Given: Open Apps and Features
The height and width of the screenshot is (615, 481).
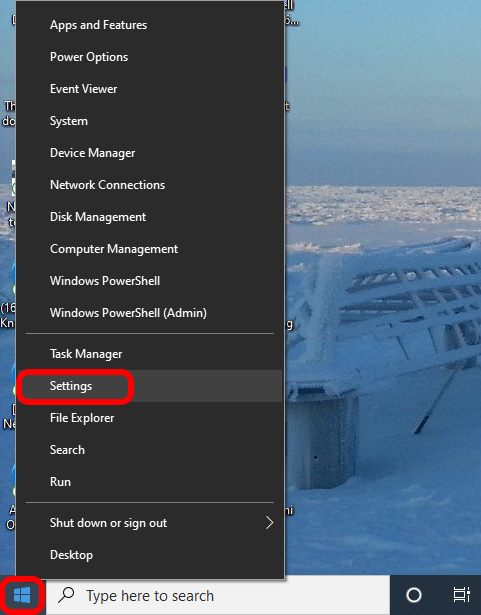Looking at the screenshot, I should [150, 25].
